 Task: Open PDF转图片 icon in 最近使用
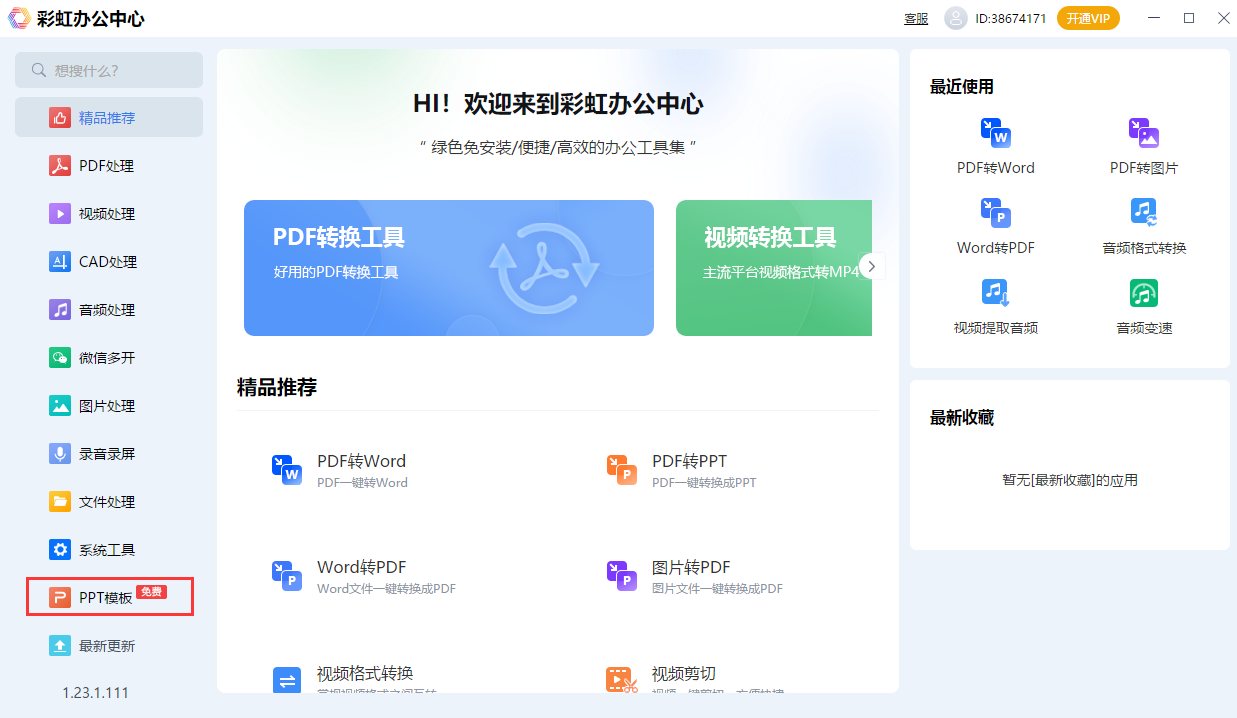pos(1144,133)
